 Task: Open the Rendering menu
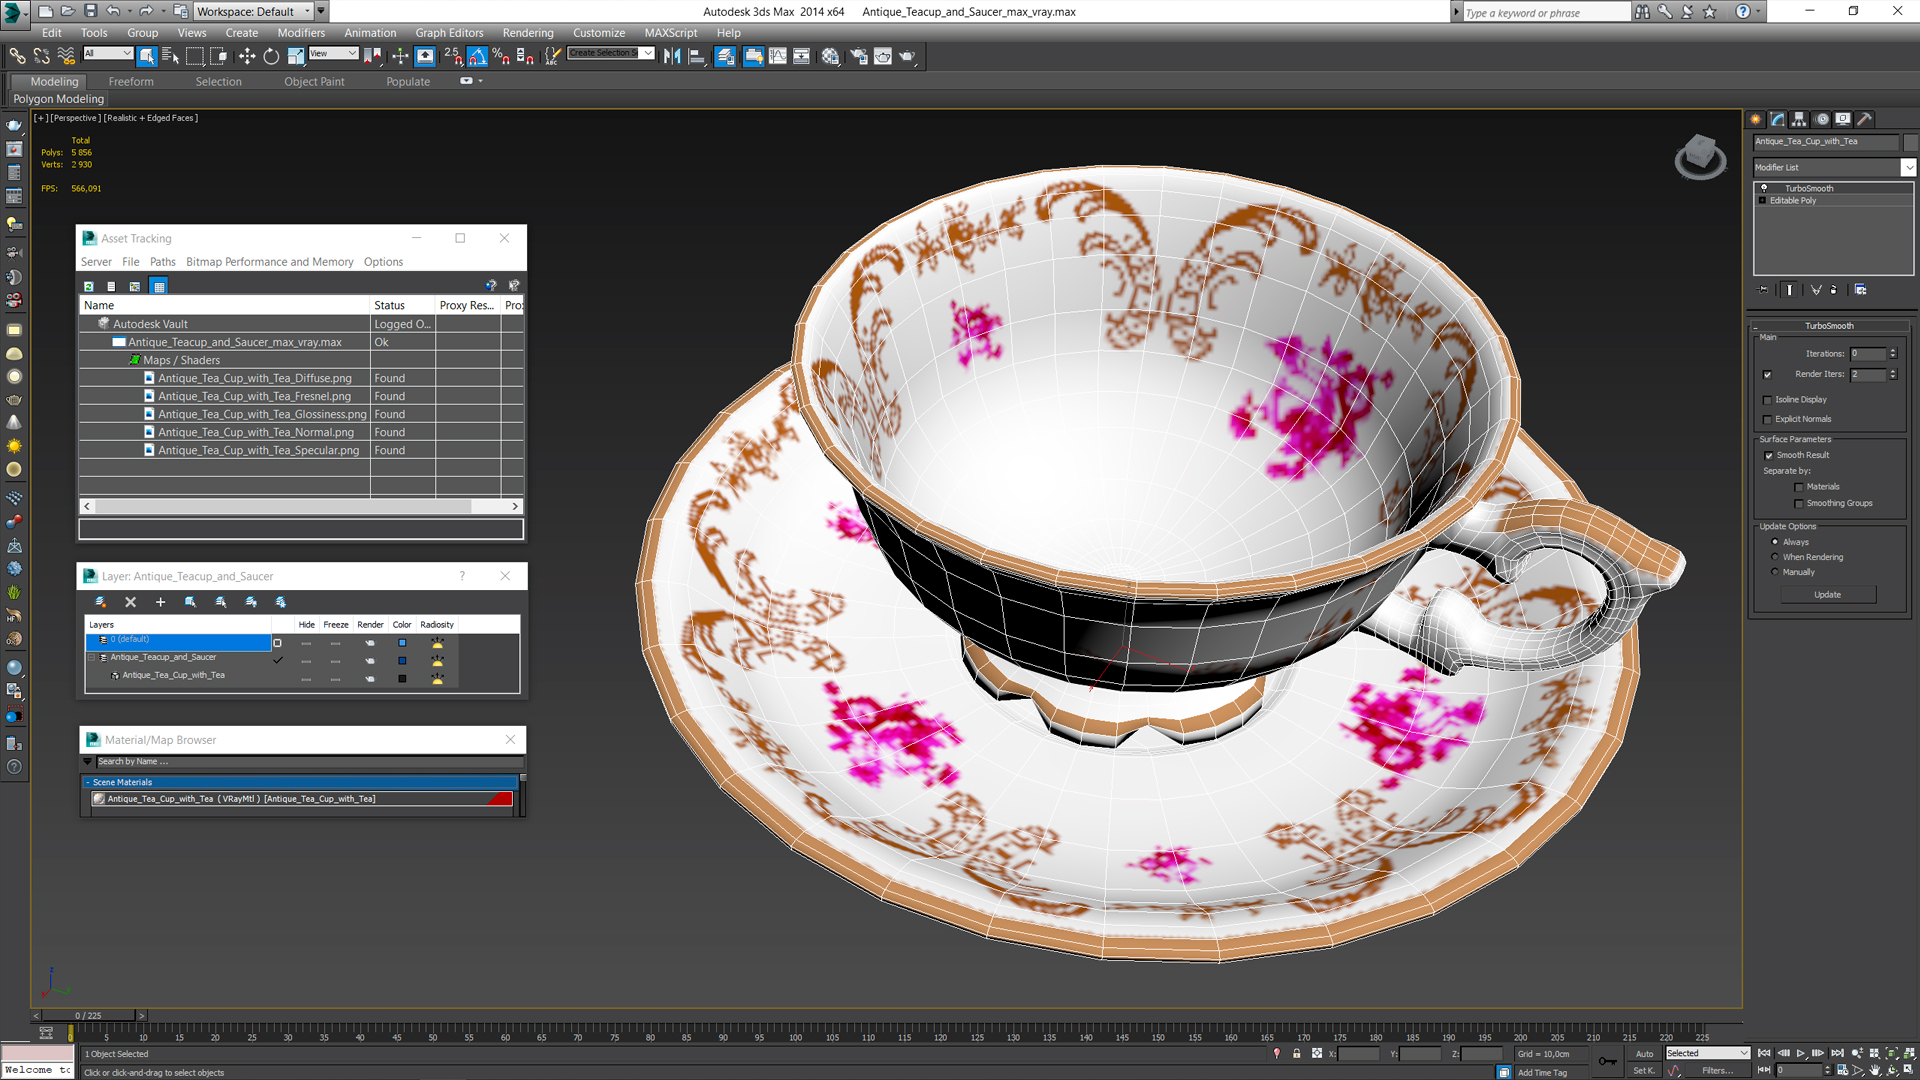pos(527,33)
